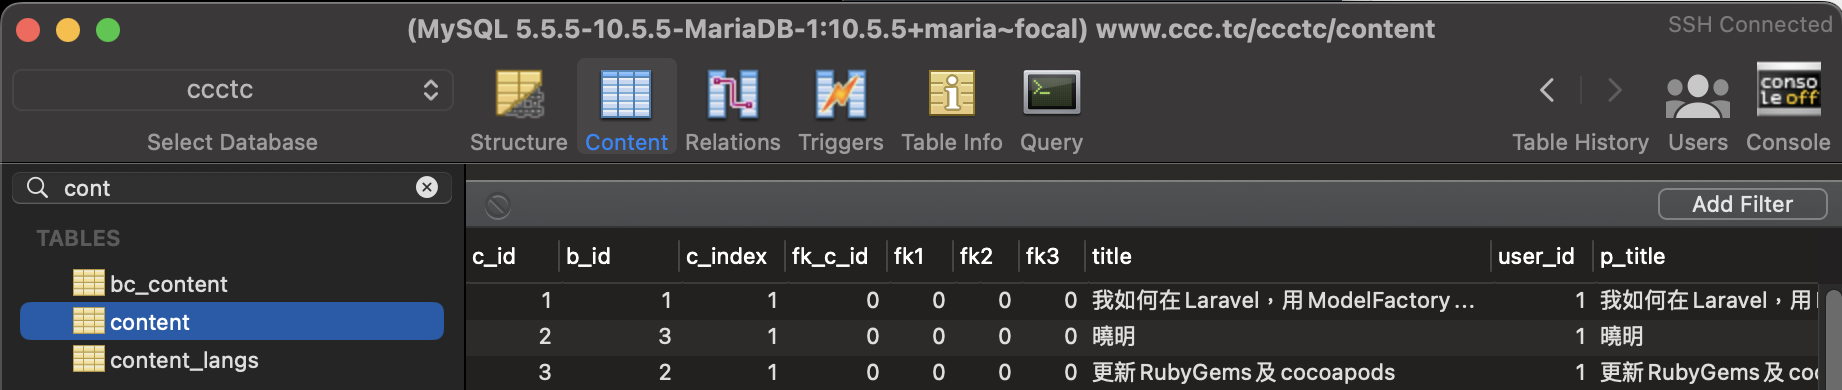Image resolution: width=1842 pixels, height=390 pixels.
Task: Show Table Info panel
Action: 951,110
